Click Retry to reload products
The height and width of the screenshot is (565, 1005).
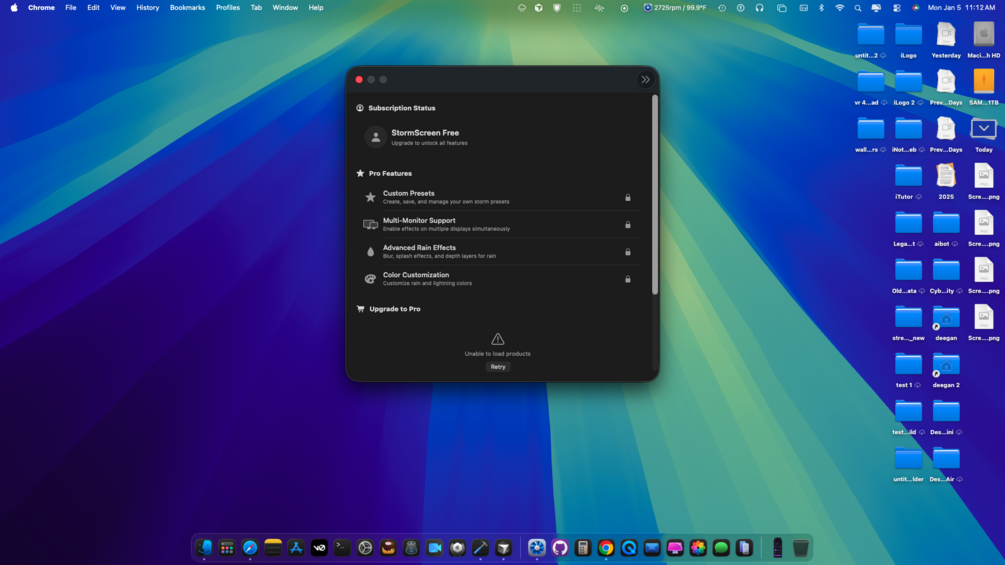pyautogui.click(x=498, y=367)
